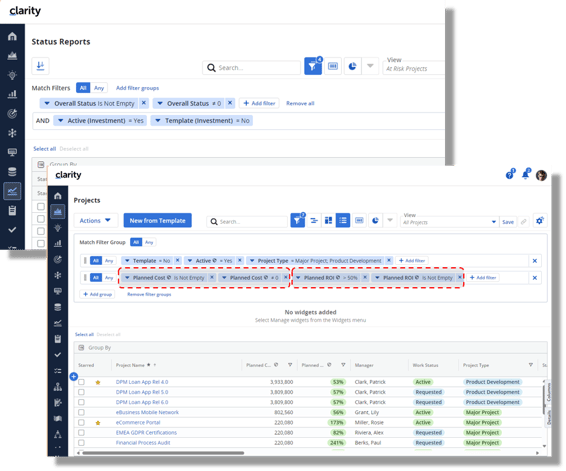Image resolution: width=566 pixels, height=471 pixels.
Task: Select grid layout icon in Projects toolbar
Action: (x=343, y=220)
